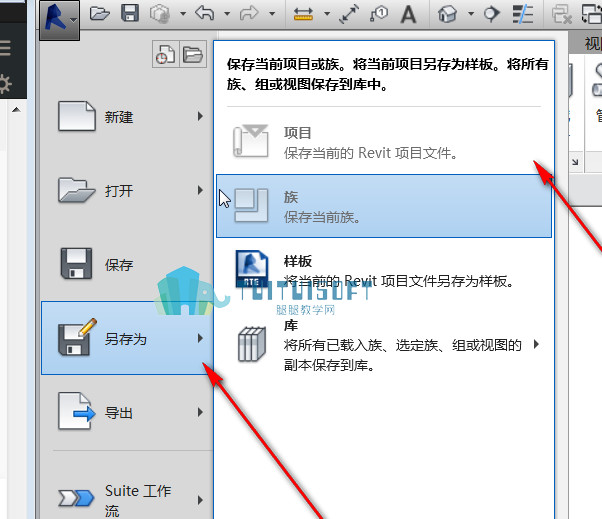Expand the 导出 submenu arrow

point(200,412)
